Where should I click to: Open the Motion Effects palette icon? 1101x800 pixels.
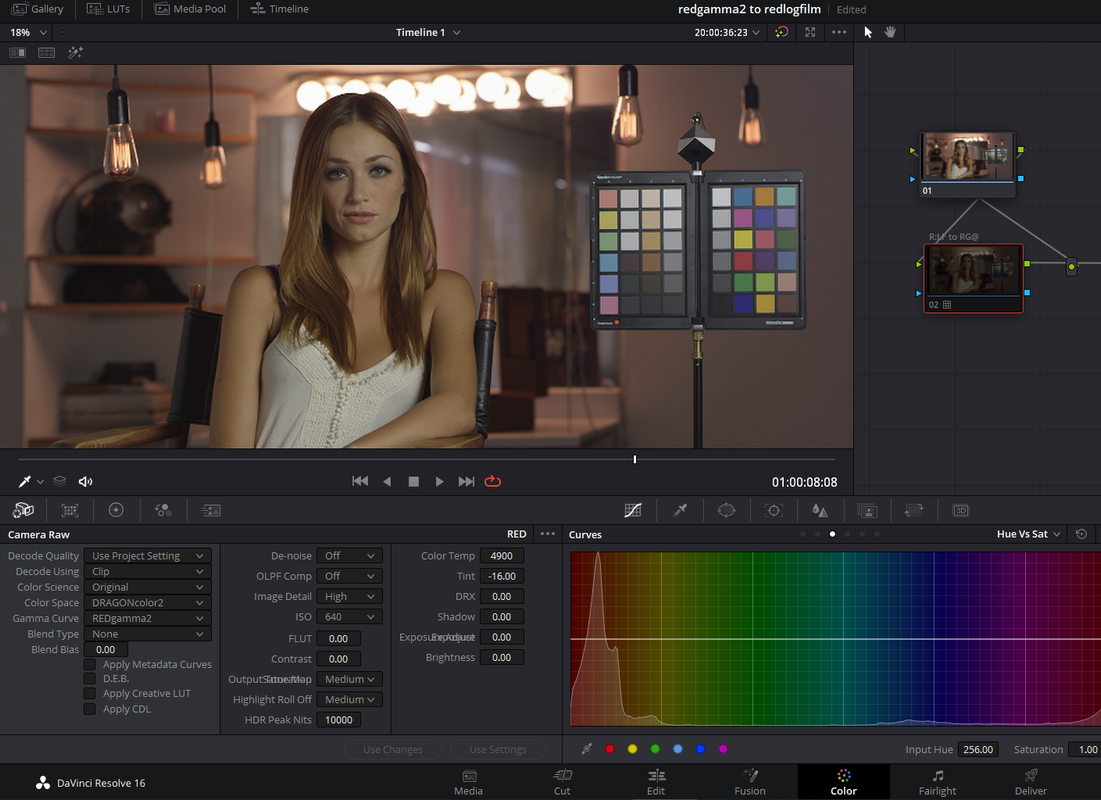211,511
